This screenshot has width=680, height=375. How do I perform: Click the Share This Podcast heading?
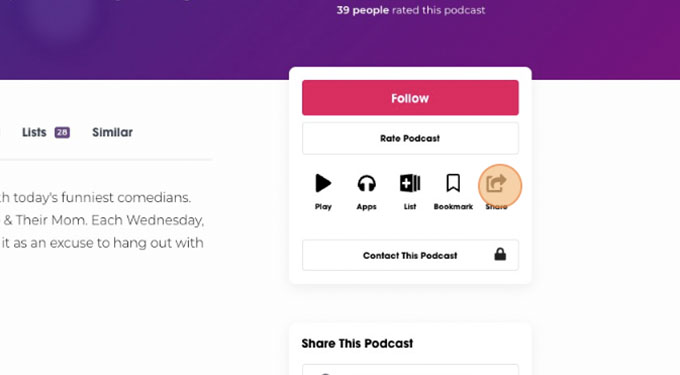tap(357, 343)
